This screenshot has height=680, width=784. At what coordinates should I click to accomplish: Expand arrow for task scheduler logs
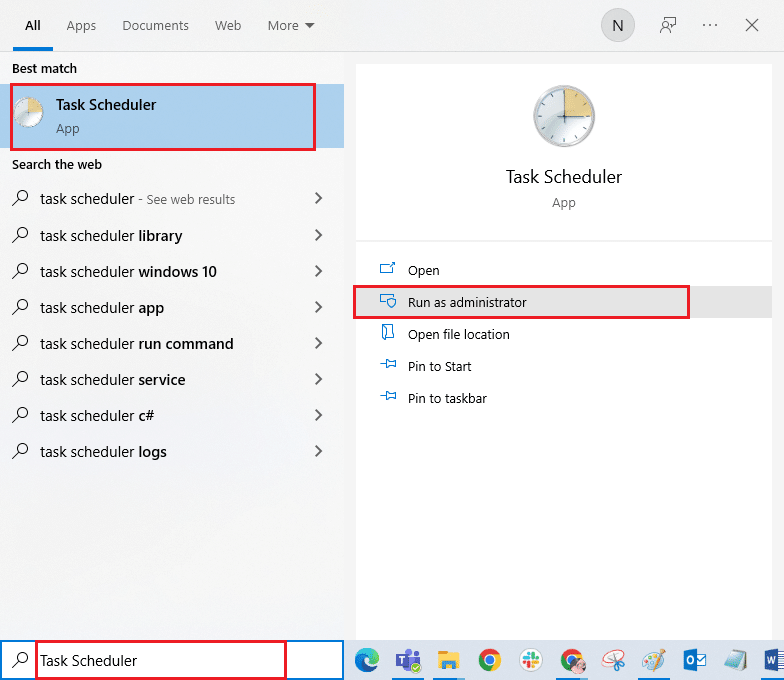click(318, 451)
